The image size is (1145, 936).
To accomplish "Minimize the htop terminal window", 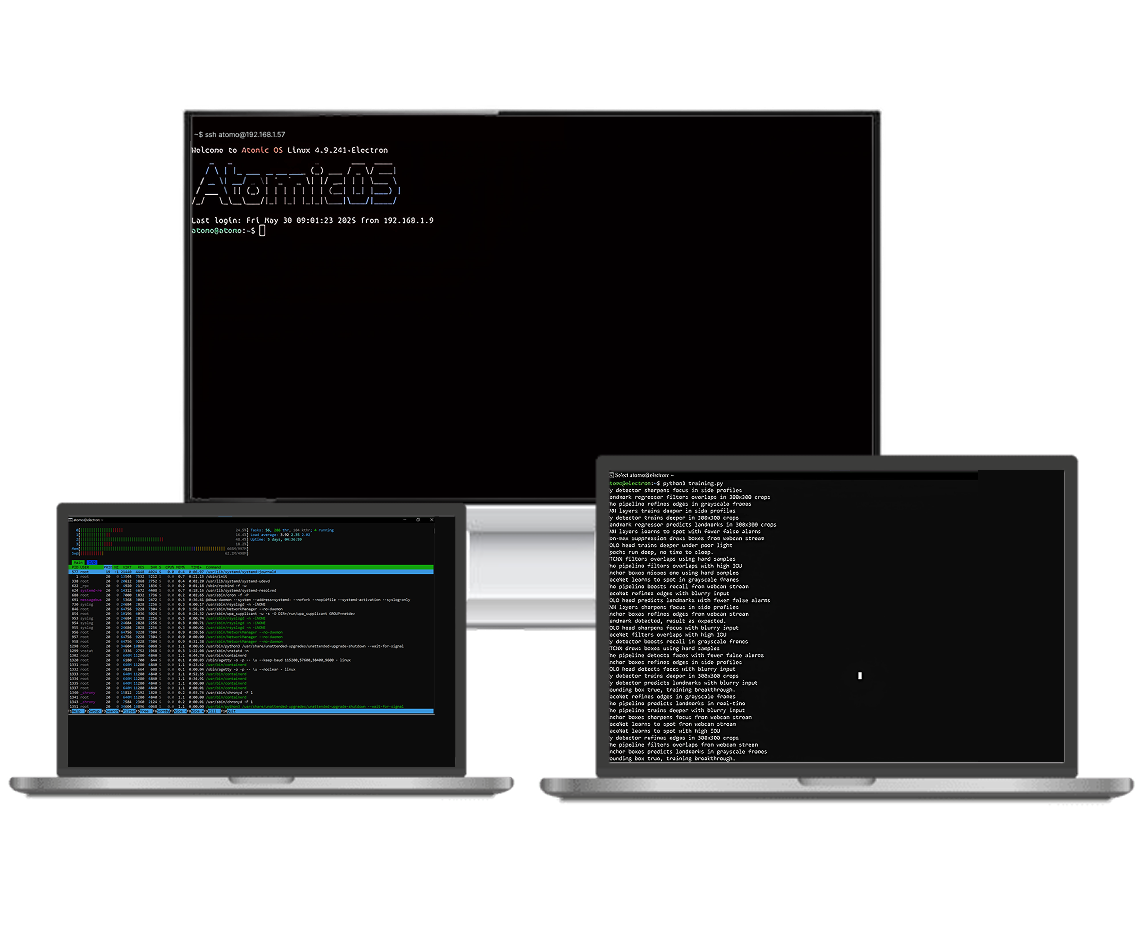I will click(405, 520).
